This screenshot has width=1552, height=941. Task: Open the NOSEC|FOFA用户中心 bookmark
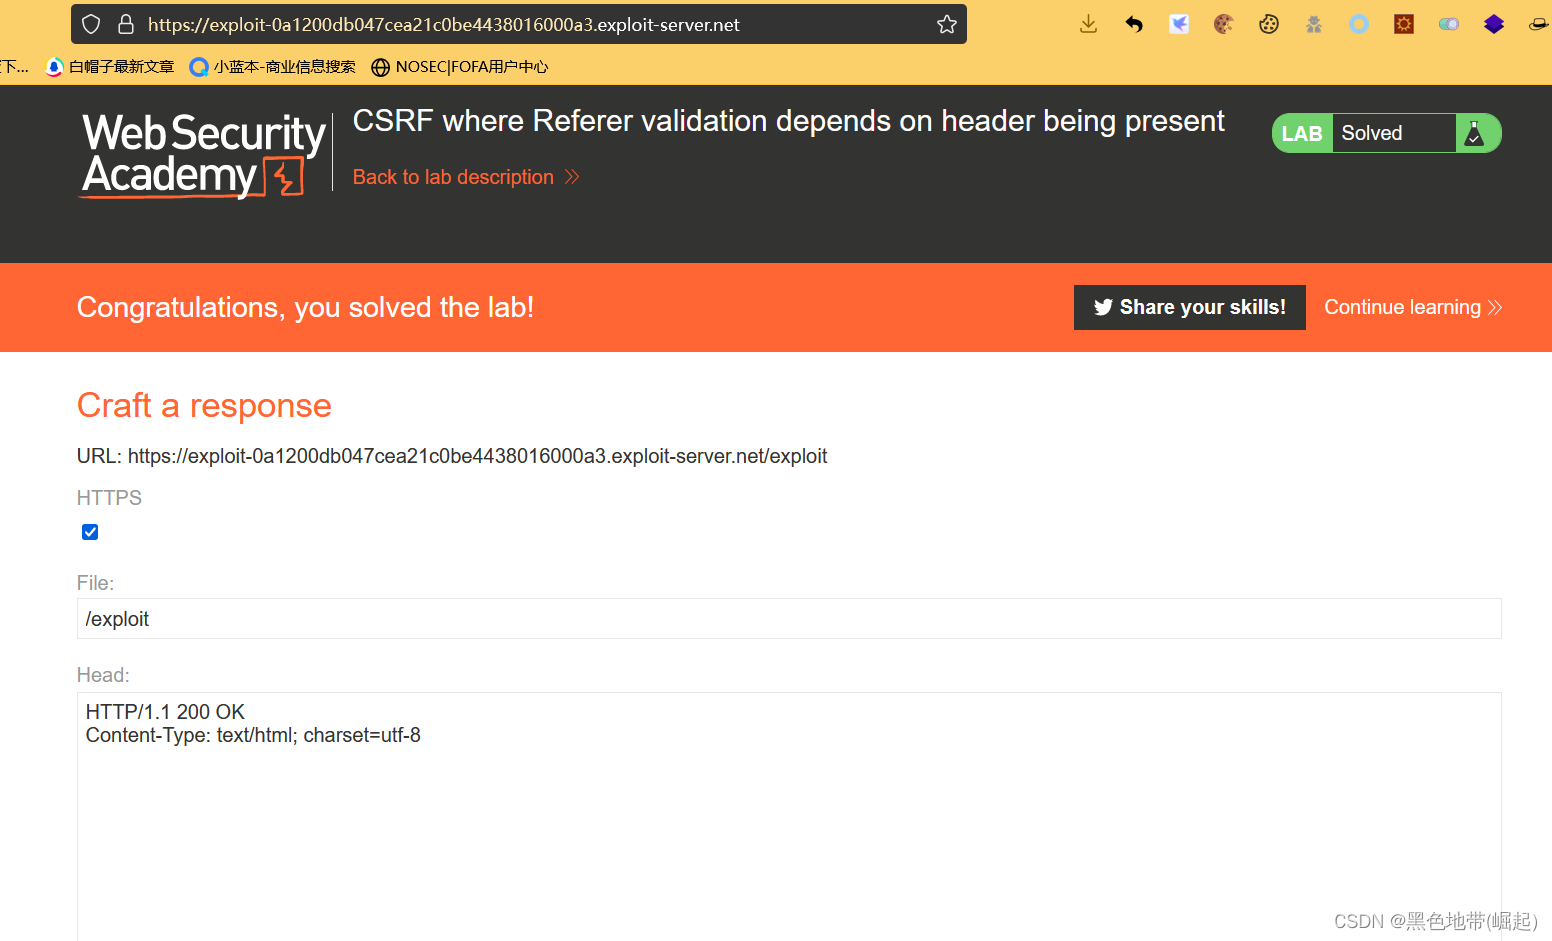460,67
